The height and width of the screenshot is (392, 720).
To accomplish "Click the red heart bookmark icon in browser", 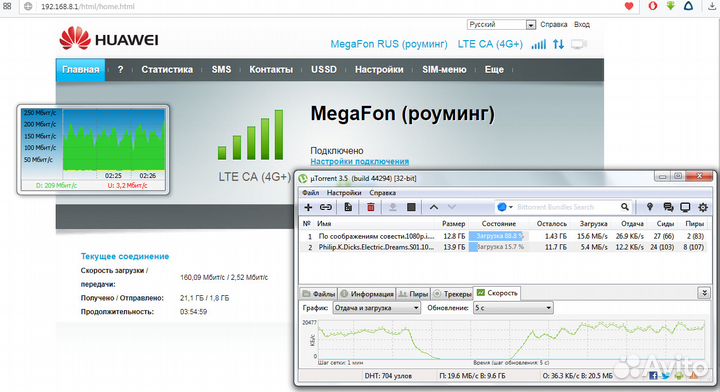I will click(x=629, y=6).
